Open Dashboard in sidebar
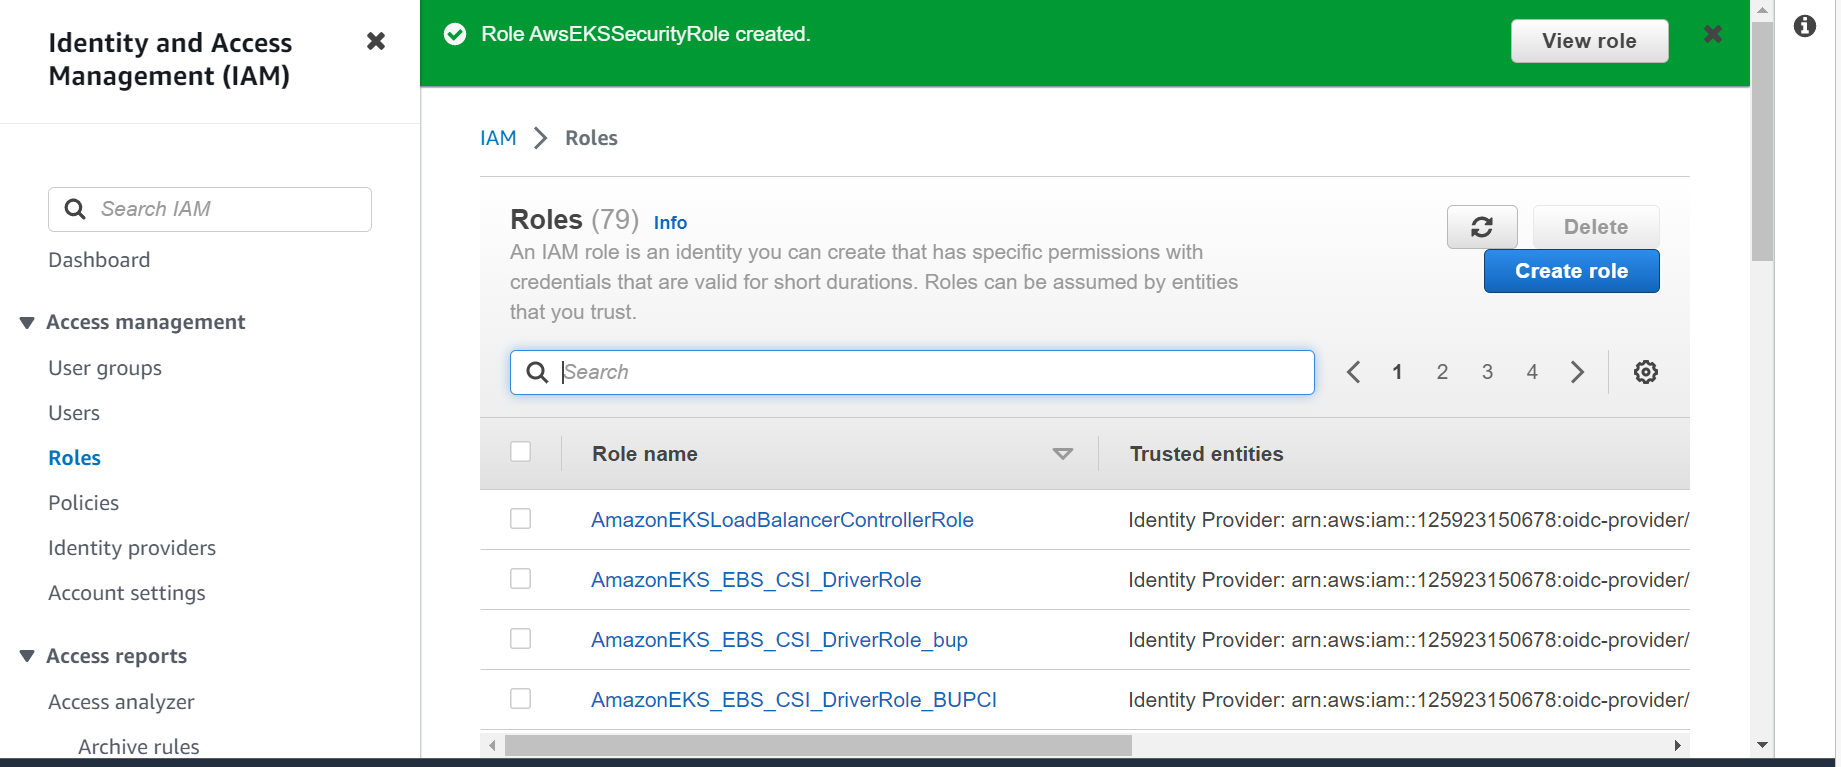This screenshot has height=767, width=1841. [x=99, y=260]
